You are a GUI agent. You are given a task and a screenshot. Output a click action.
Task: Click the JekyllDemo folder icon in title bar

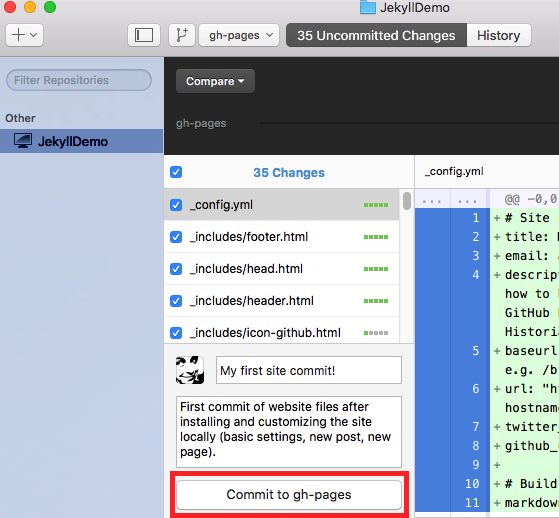click(x=368, y=7)
